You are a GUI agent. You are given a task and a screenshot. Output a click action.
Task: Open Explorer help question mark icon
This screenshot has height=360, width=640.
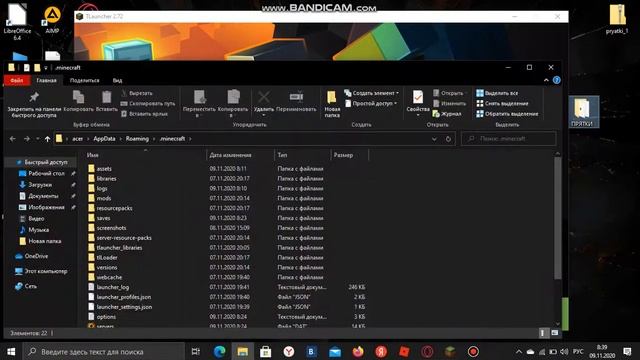[556, 80]
